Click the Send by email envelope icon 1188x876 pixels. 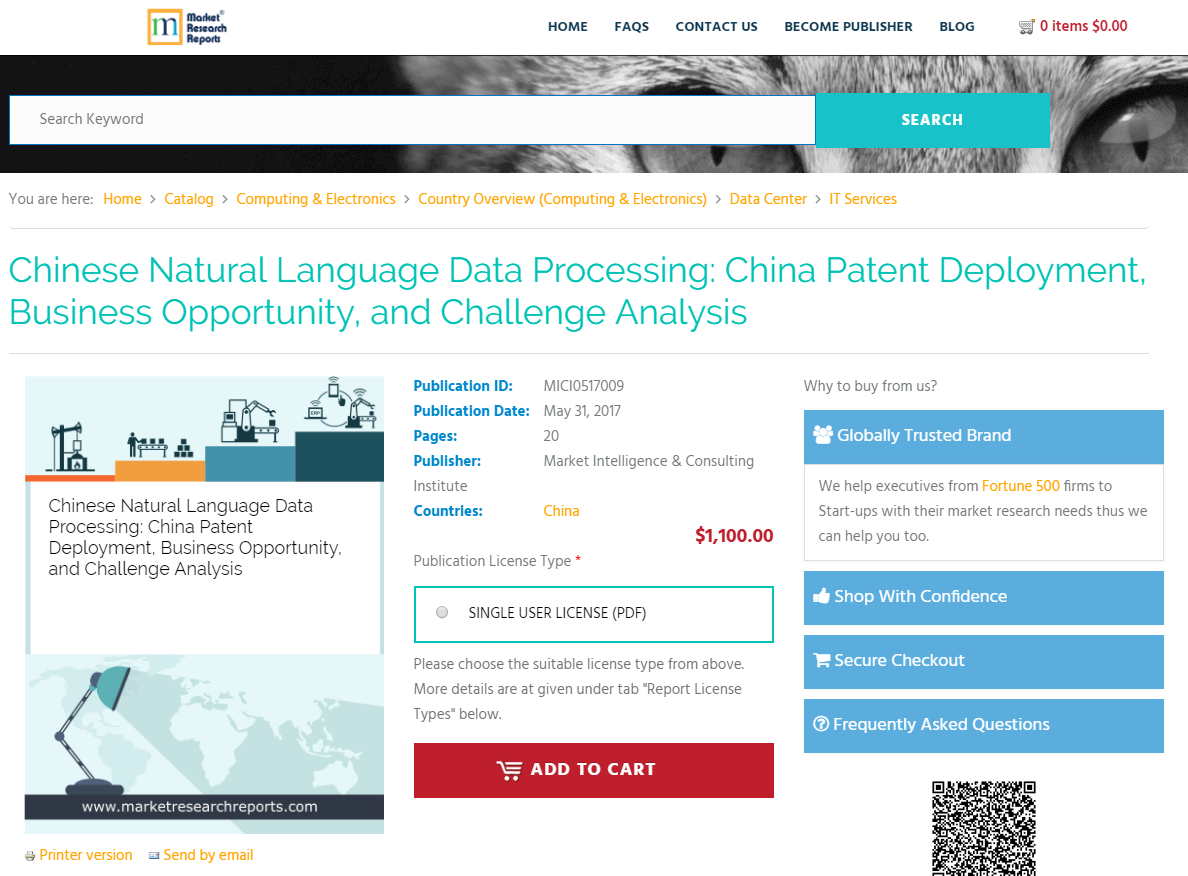pyautogui.click(x=156, y=855)
